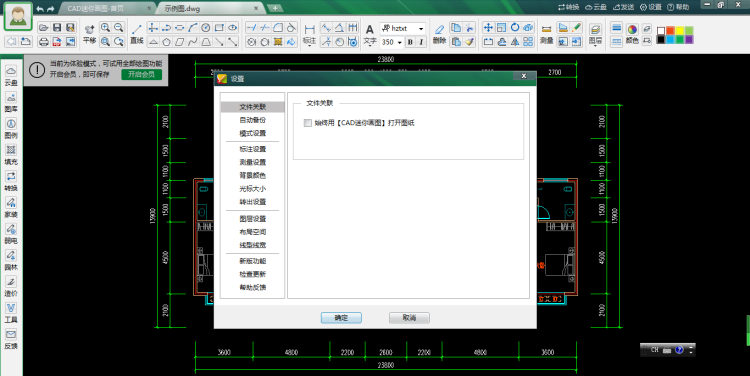Click the 确定 button
The width and height of the screenshot is (750, 376).
pos(341,318)
